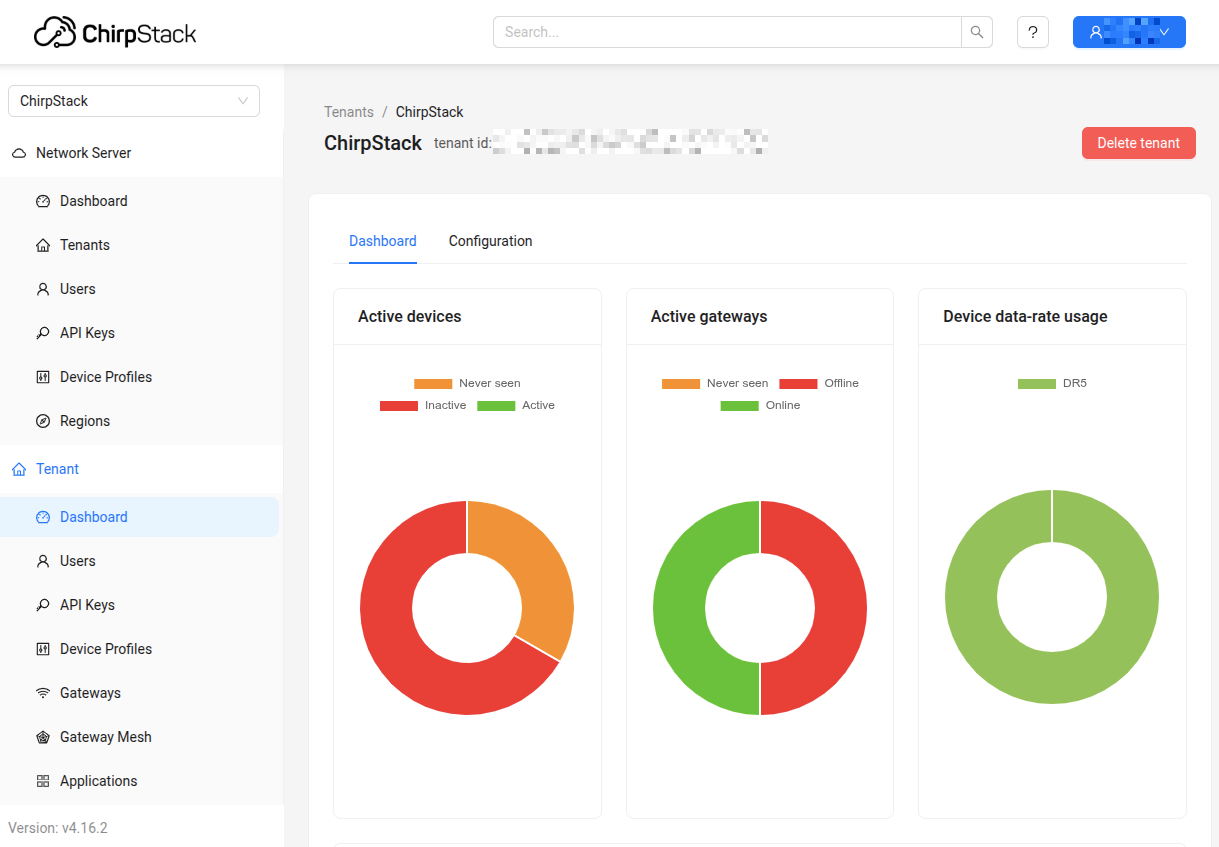
Task: Click the ChirpStack breadcrumb item
Action: pyautogui.click(x=430, y=112)
